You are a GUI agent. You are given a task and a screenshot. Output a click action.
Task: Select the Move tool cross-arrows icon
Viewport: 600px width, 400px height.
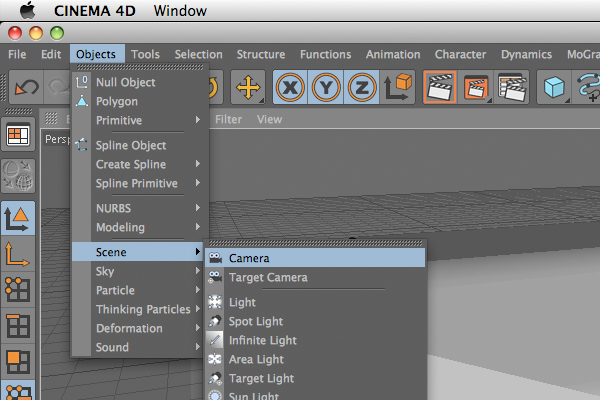pyautogui.click(x=248, y=87)
